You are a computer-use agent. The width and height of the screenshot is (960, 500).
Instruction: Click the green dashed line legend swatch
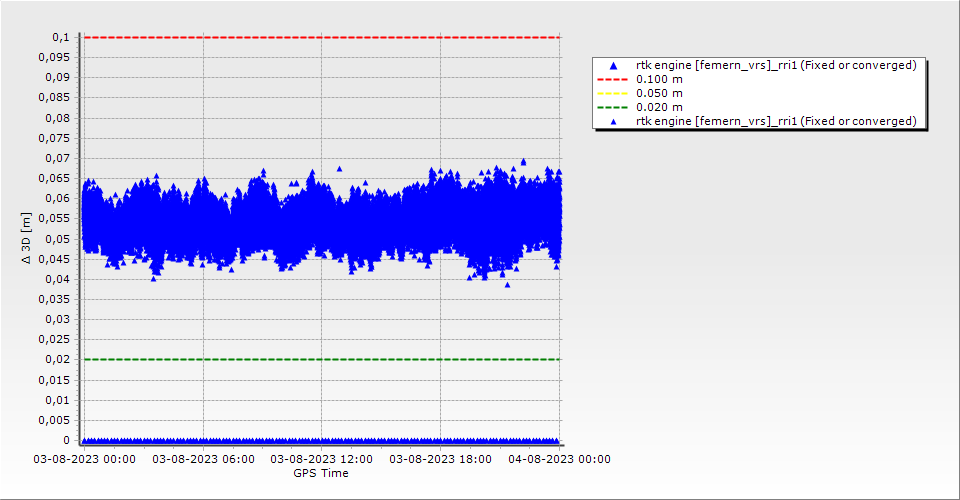pos(614,107)
